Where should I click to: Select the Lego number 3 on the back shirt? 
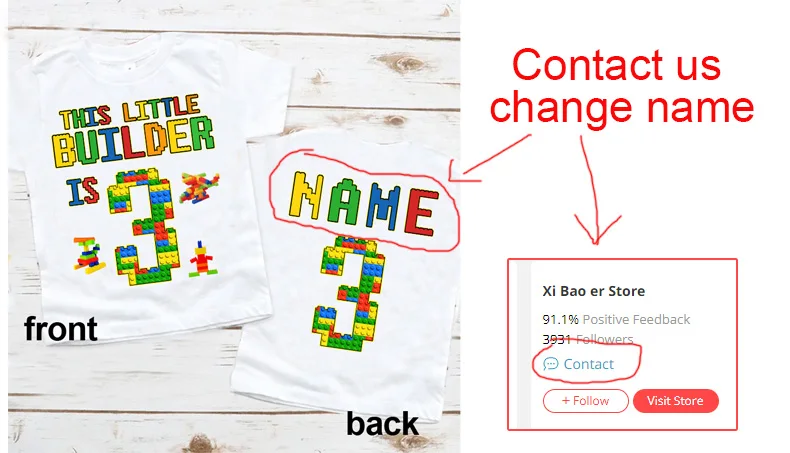click(345, 293)
